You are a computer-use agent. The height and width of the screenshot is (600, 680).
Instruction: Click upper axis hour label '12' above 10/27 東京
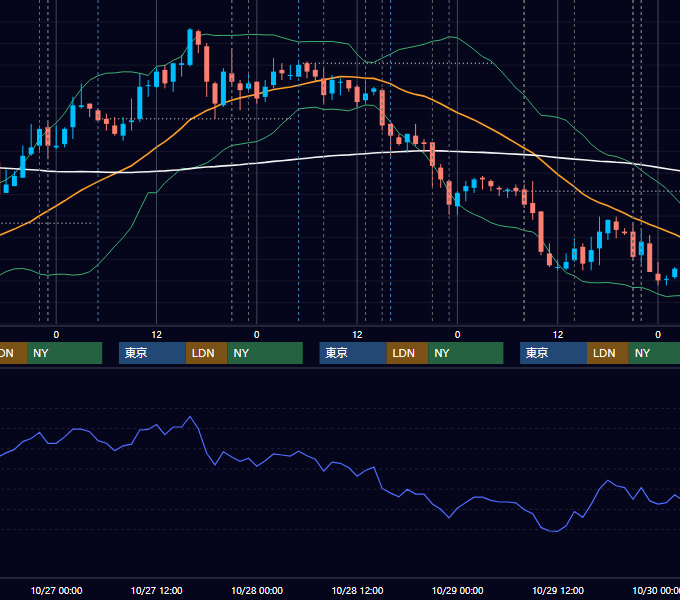[x=157, y=335]
